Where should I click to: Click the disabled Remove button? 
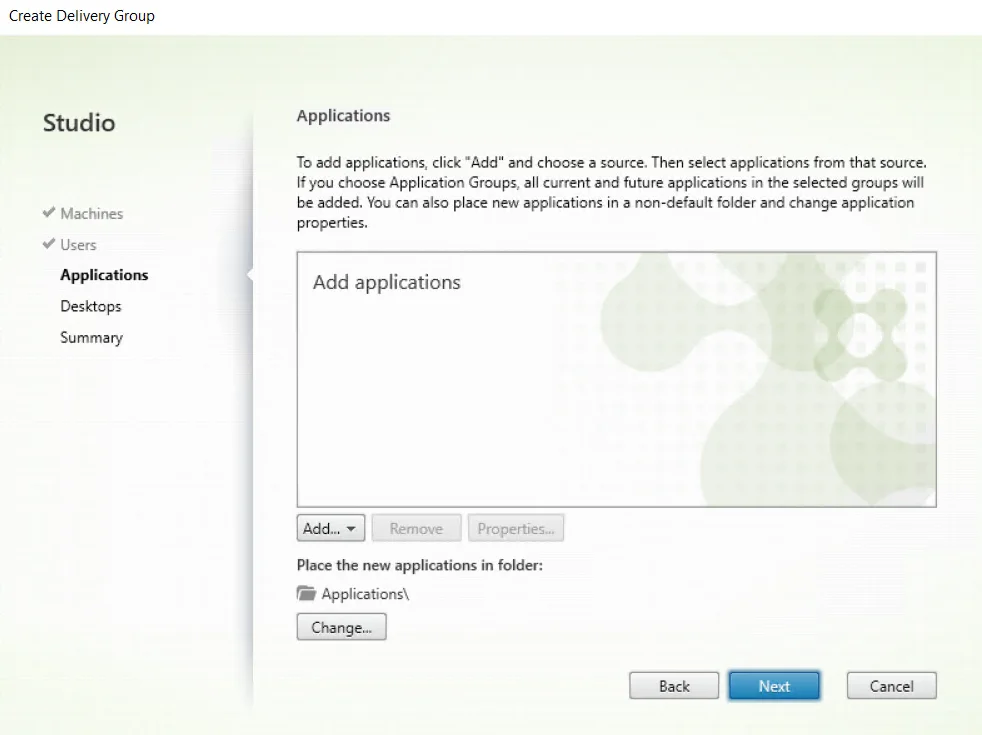(x=416, y=528)
